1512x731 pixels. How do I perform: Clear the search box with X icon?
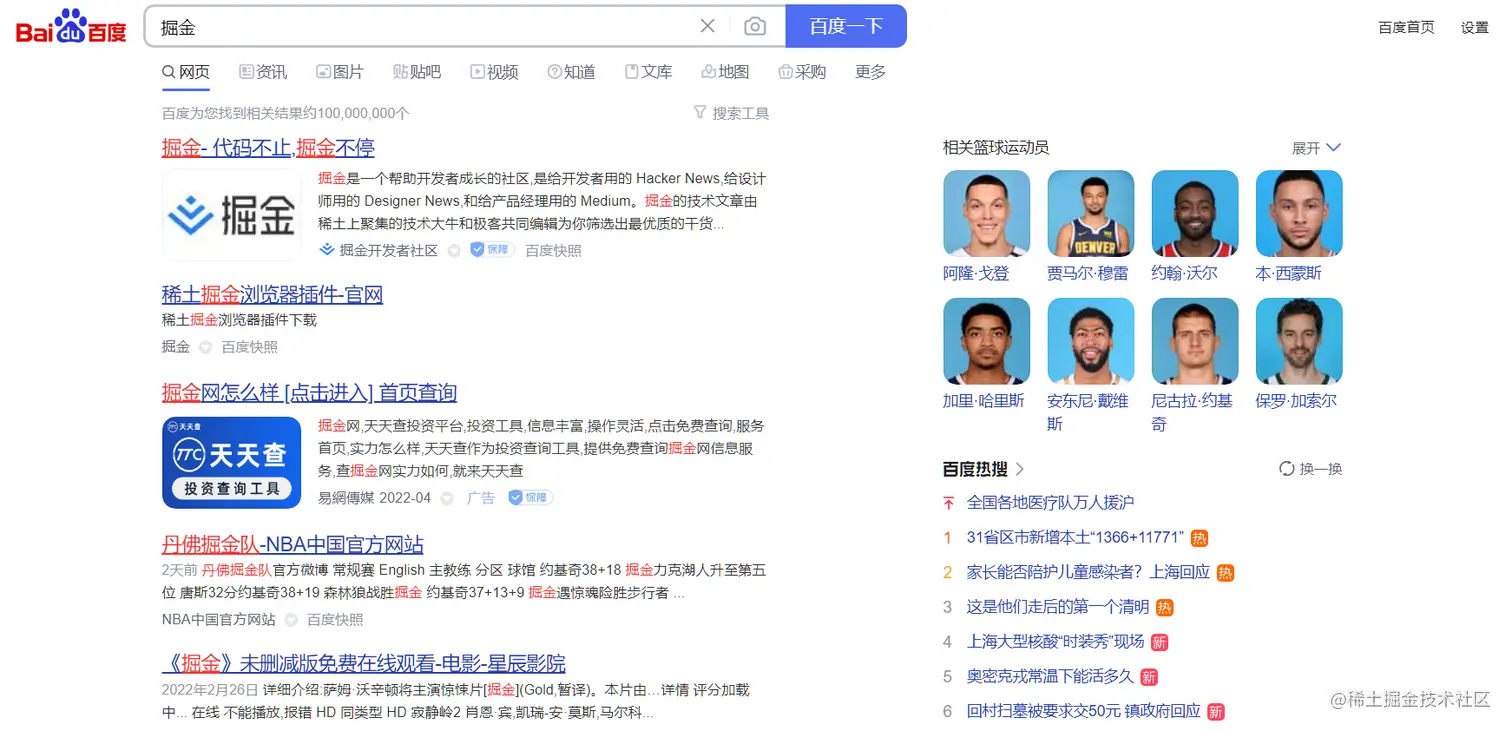pyautogui.click(x=708, y=26)
